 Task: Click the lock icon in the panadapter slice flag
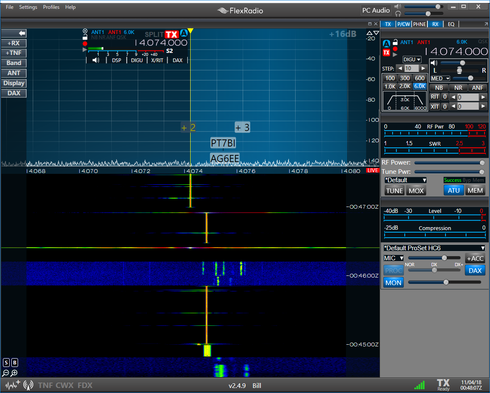85,38
